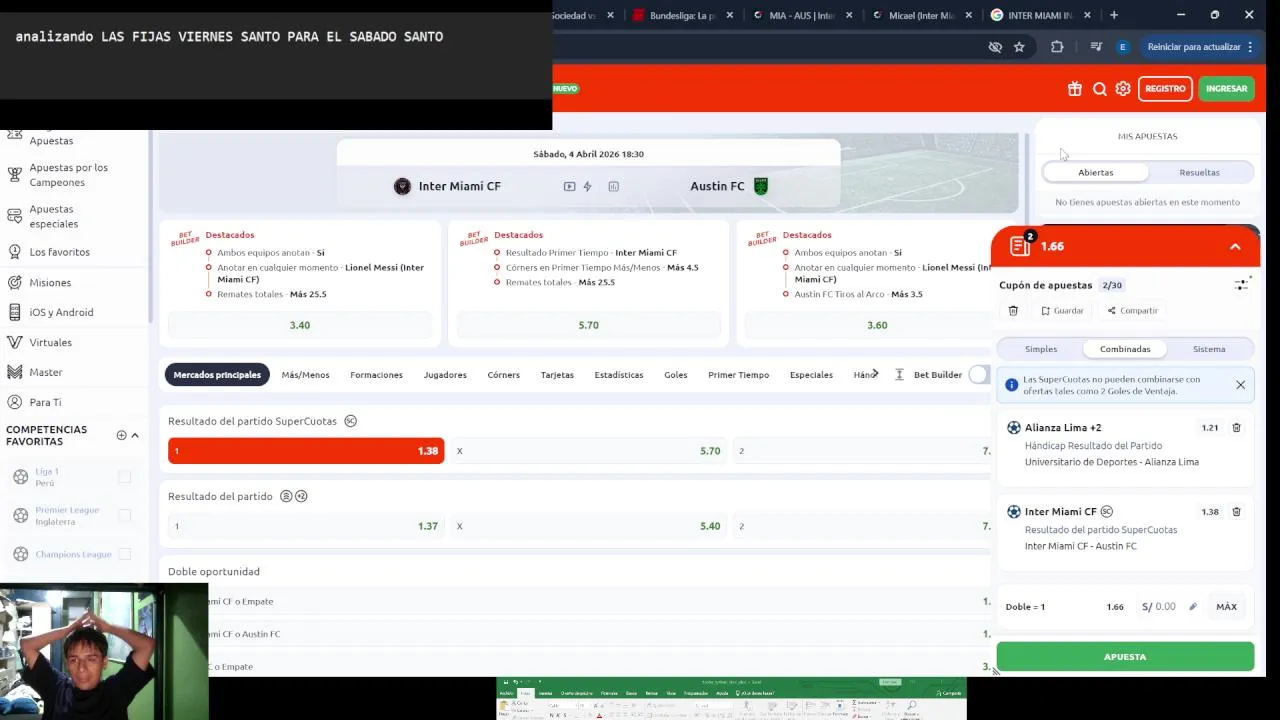Image resolution: width=1280 pixels, height=720 pixels.
Task: Select Primer Tiempo market tab
Action: pyautogui.click(x=738, y=375)
